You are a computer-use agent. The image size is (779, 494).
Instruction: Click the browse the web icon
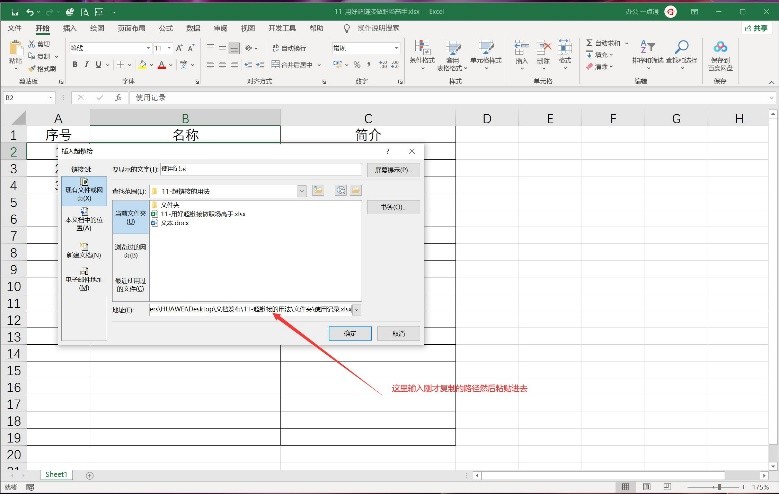[x=341, y=190]
